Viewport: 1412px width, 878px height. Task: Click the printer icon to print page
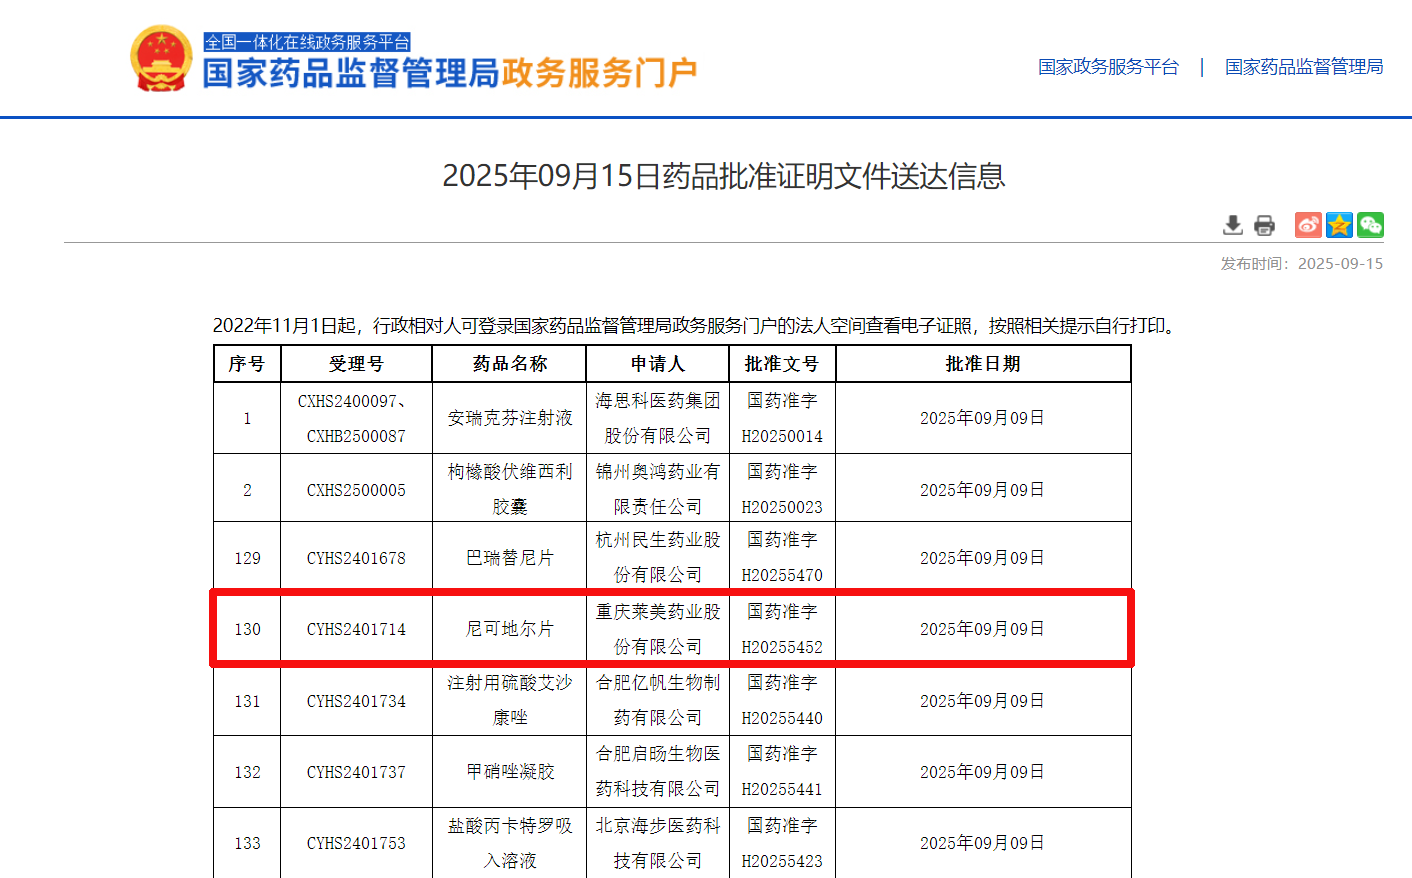point(1265,225)
